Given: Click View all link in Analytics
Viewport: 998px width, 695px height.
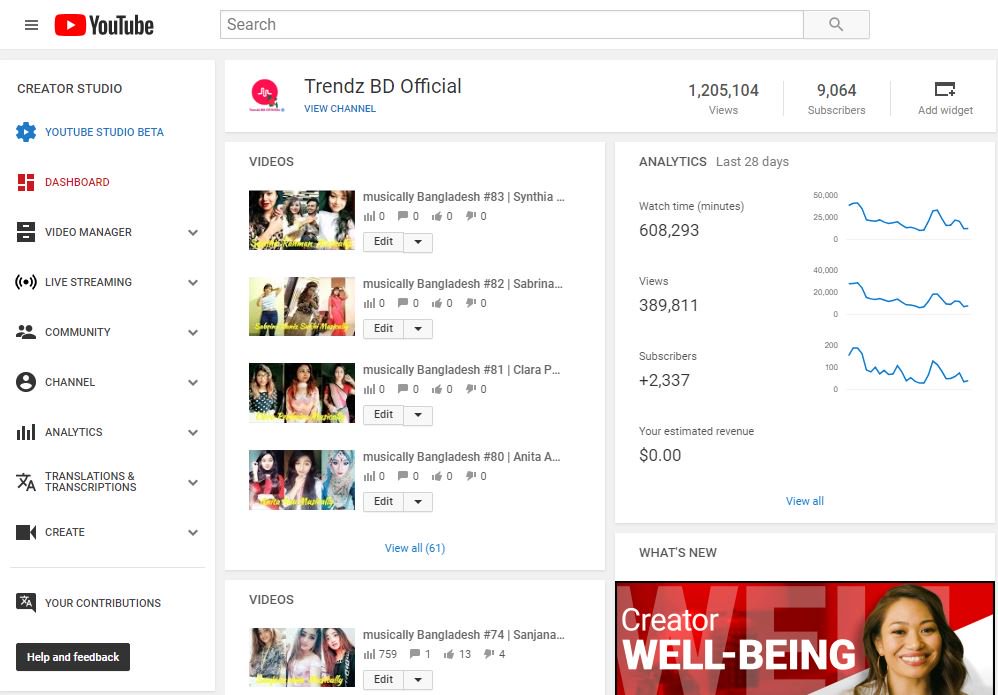Looking at the screenshot, I should pos(805,501).
